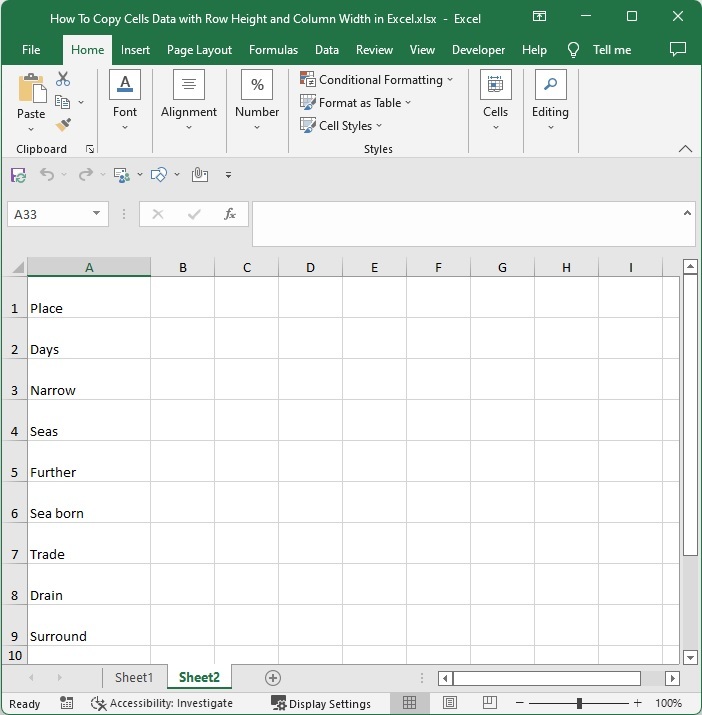Click the Cancel X in formula bar
Image resolution: width=702 pixels, height=715 pixels.
158,214
